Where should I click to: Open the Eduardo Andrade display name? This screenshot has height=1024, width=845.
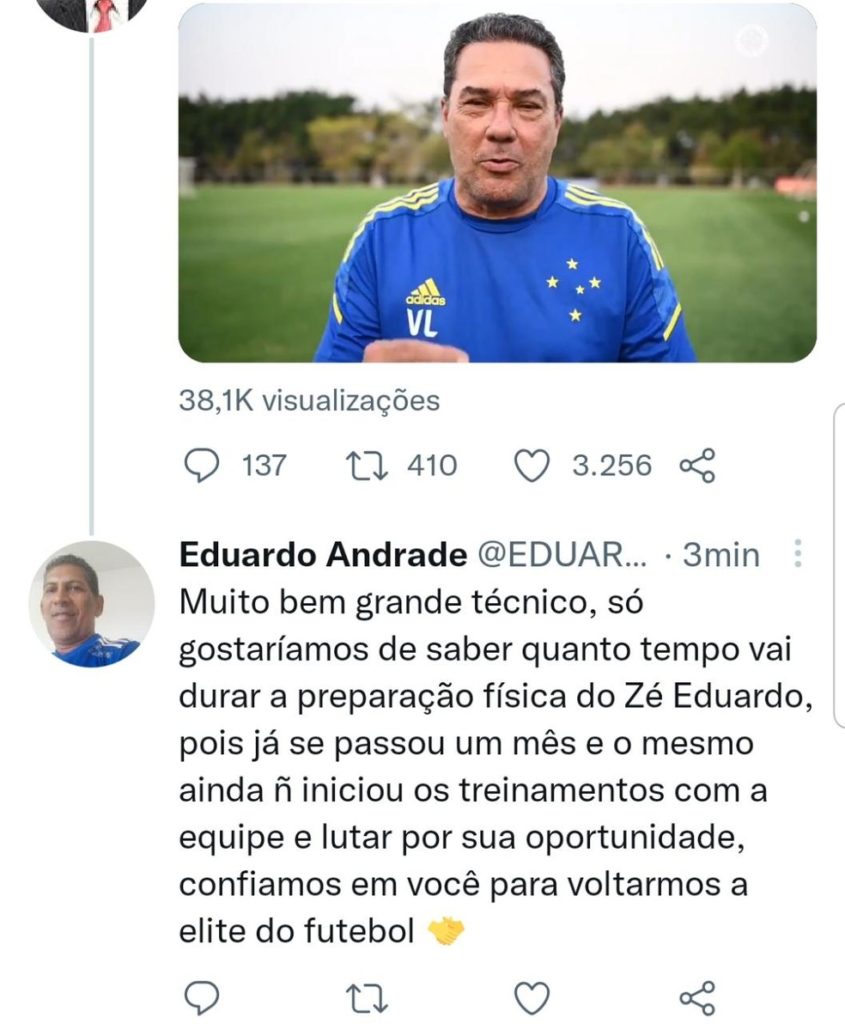click(x=322, y=555)
